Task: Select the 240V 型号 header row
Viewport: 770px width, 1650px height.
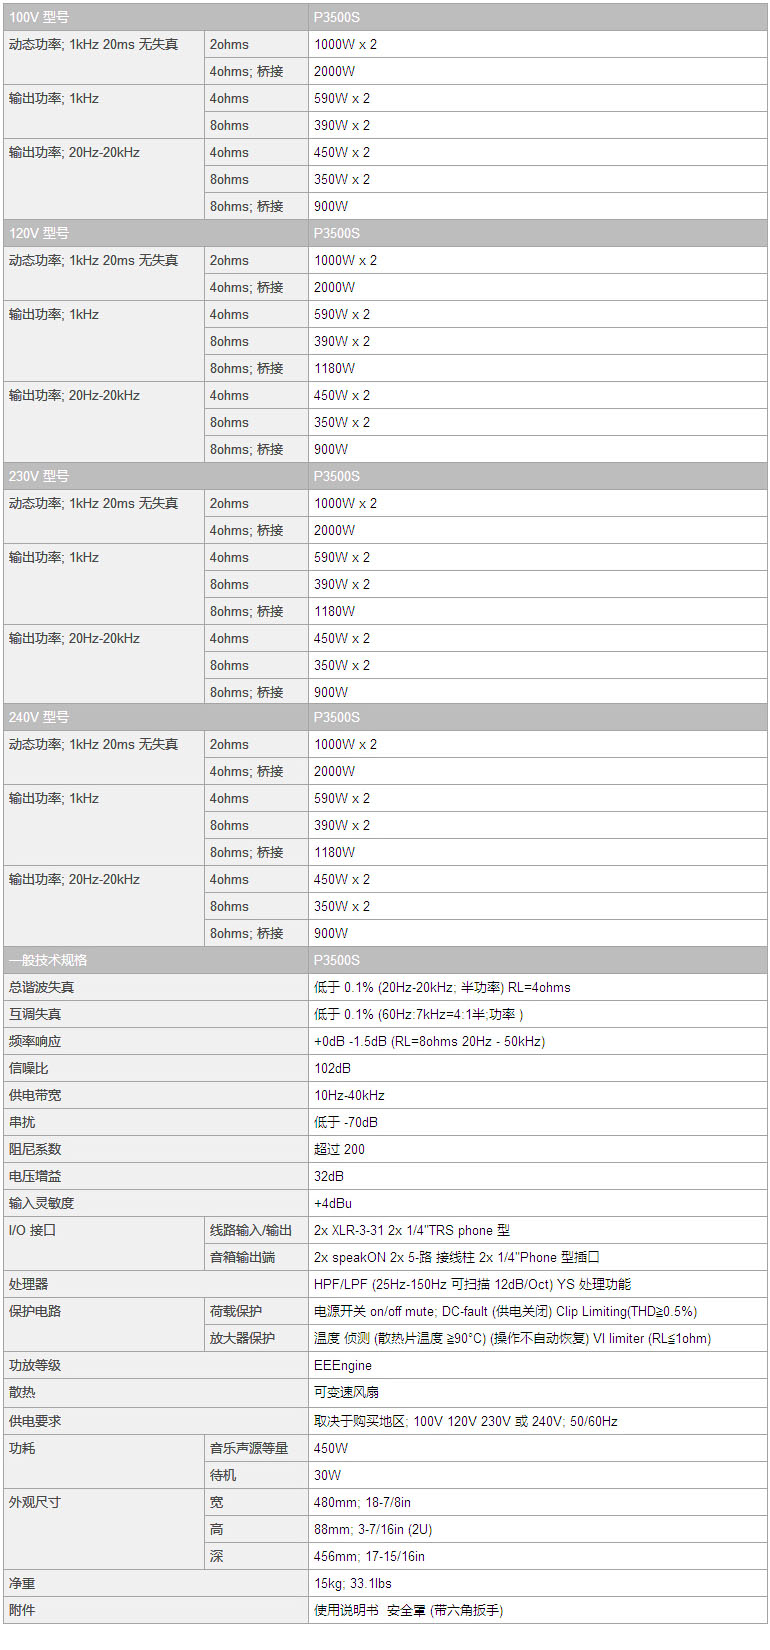Action: (385, 717)
